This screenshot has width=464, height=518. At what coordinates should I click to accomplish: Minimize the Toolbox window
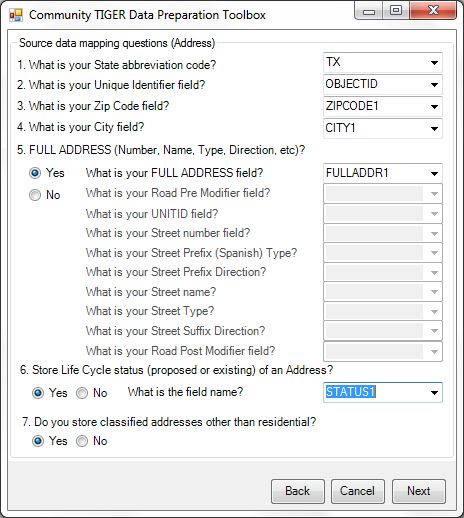pyautogui.click(x=369, y=12)
